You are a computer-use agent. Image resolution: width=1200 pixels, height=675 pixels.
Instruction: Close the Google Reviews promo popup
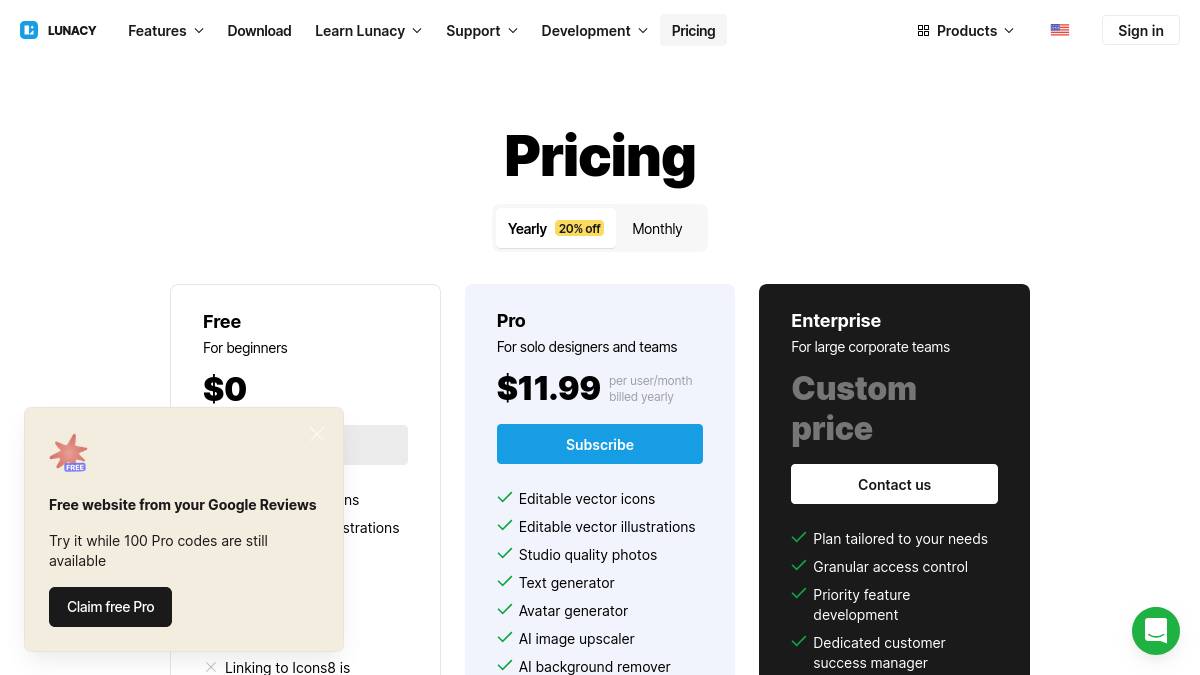[x=317, y=433]
